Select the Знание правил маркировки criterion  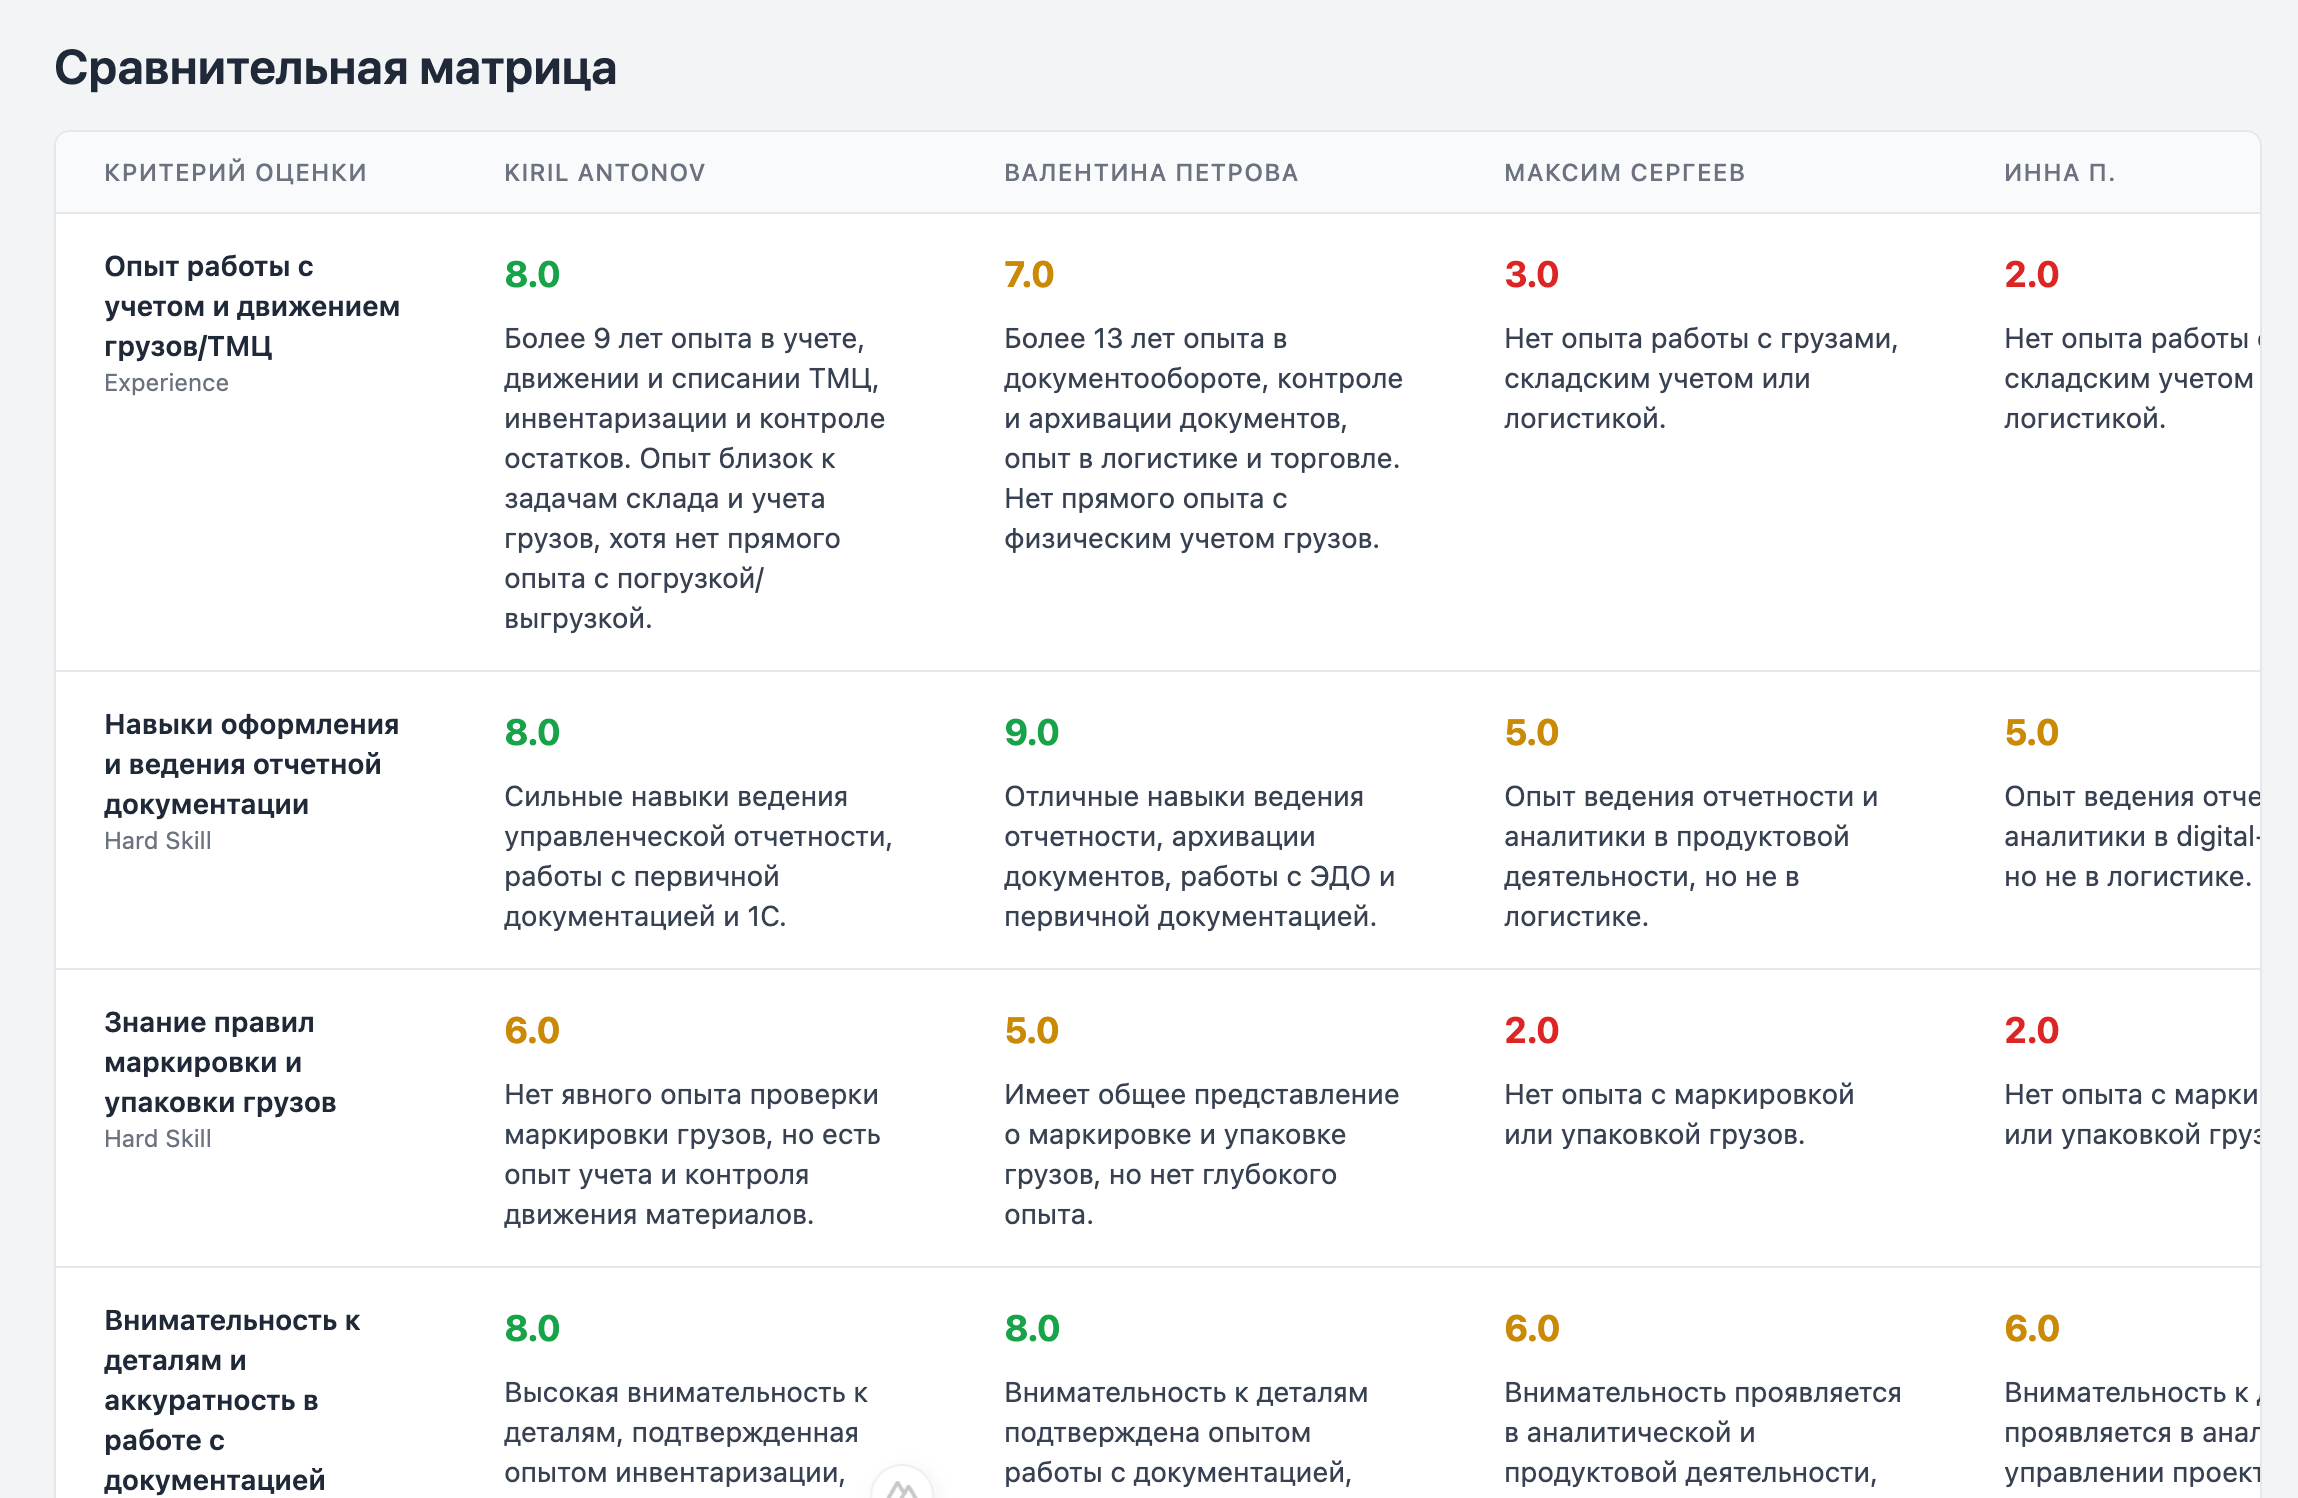[220, 1062]
